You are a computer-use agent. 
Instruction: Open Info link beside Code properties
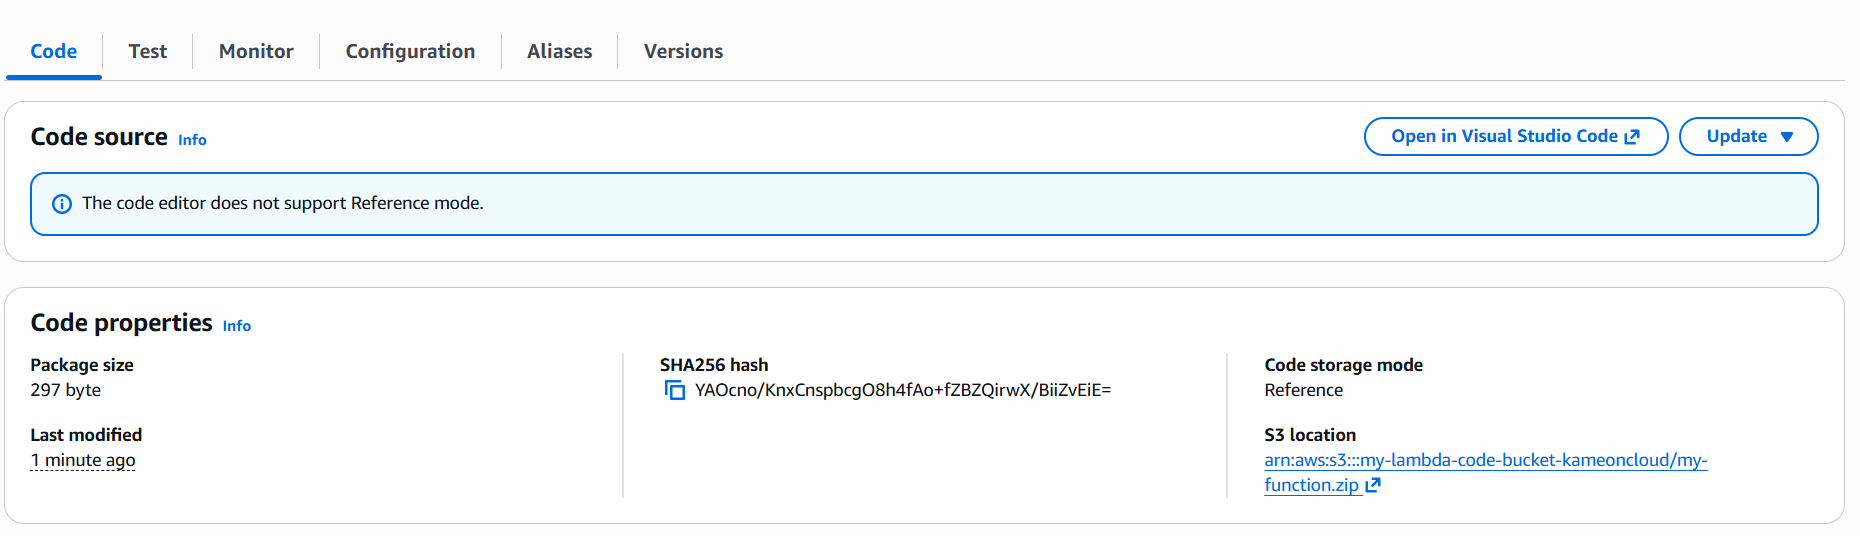tap(237, 326)
